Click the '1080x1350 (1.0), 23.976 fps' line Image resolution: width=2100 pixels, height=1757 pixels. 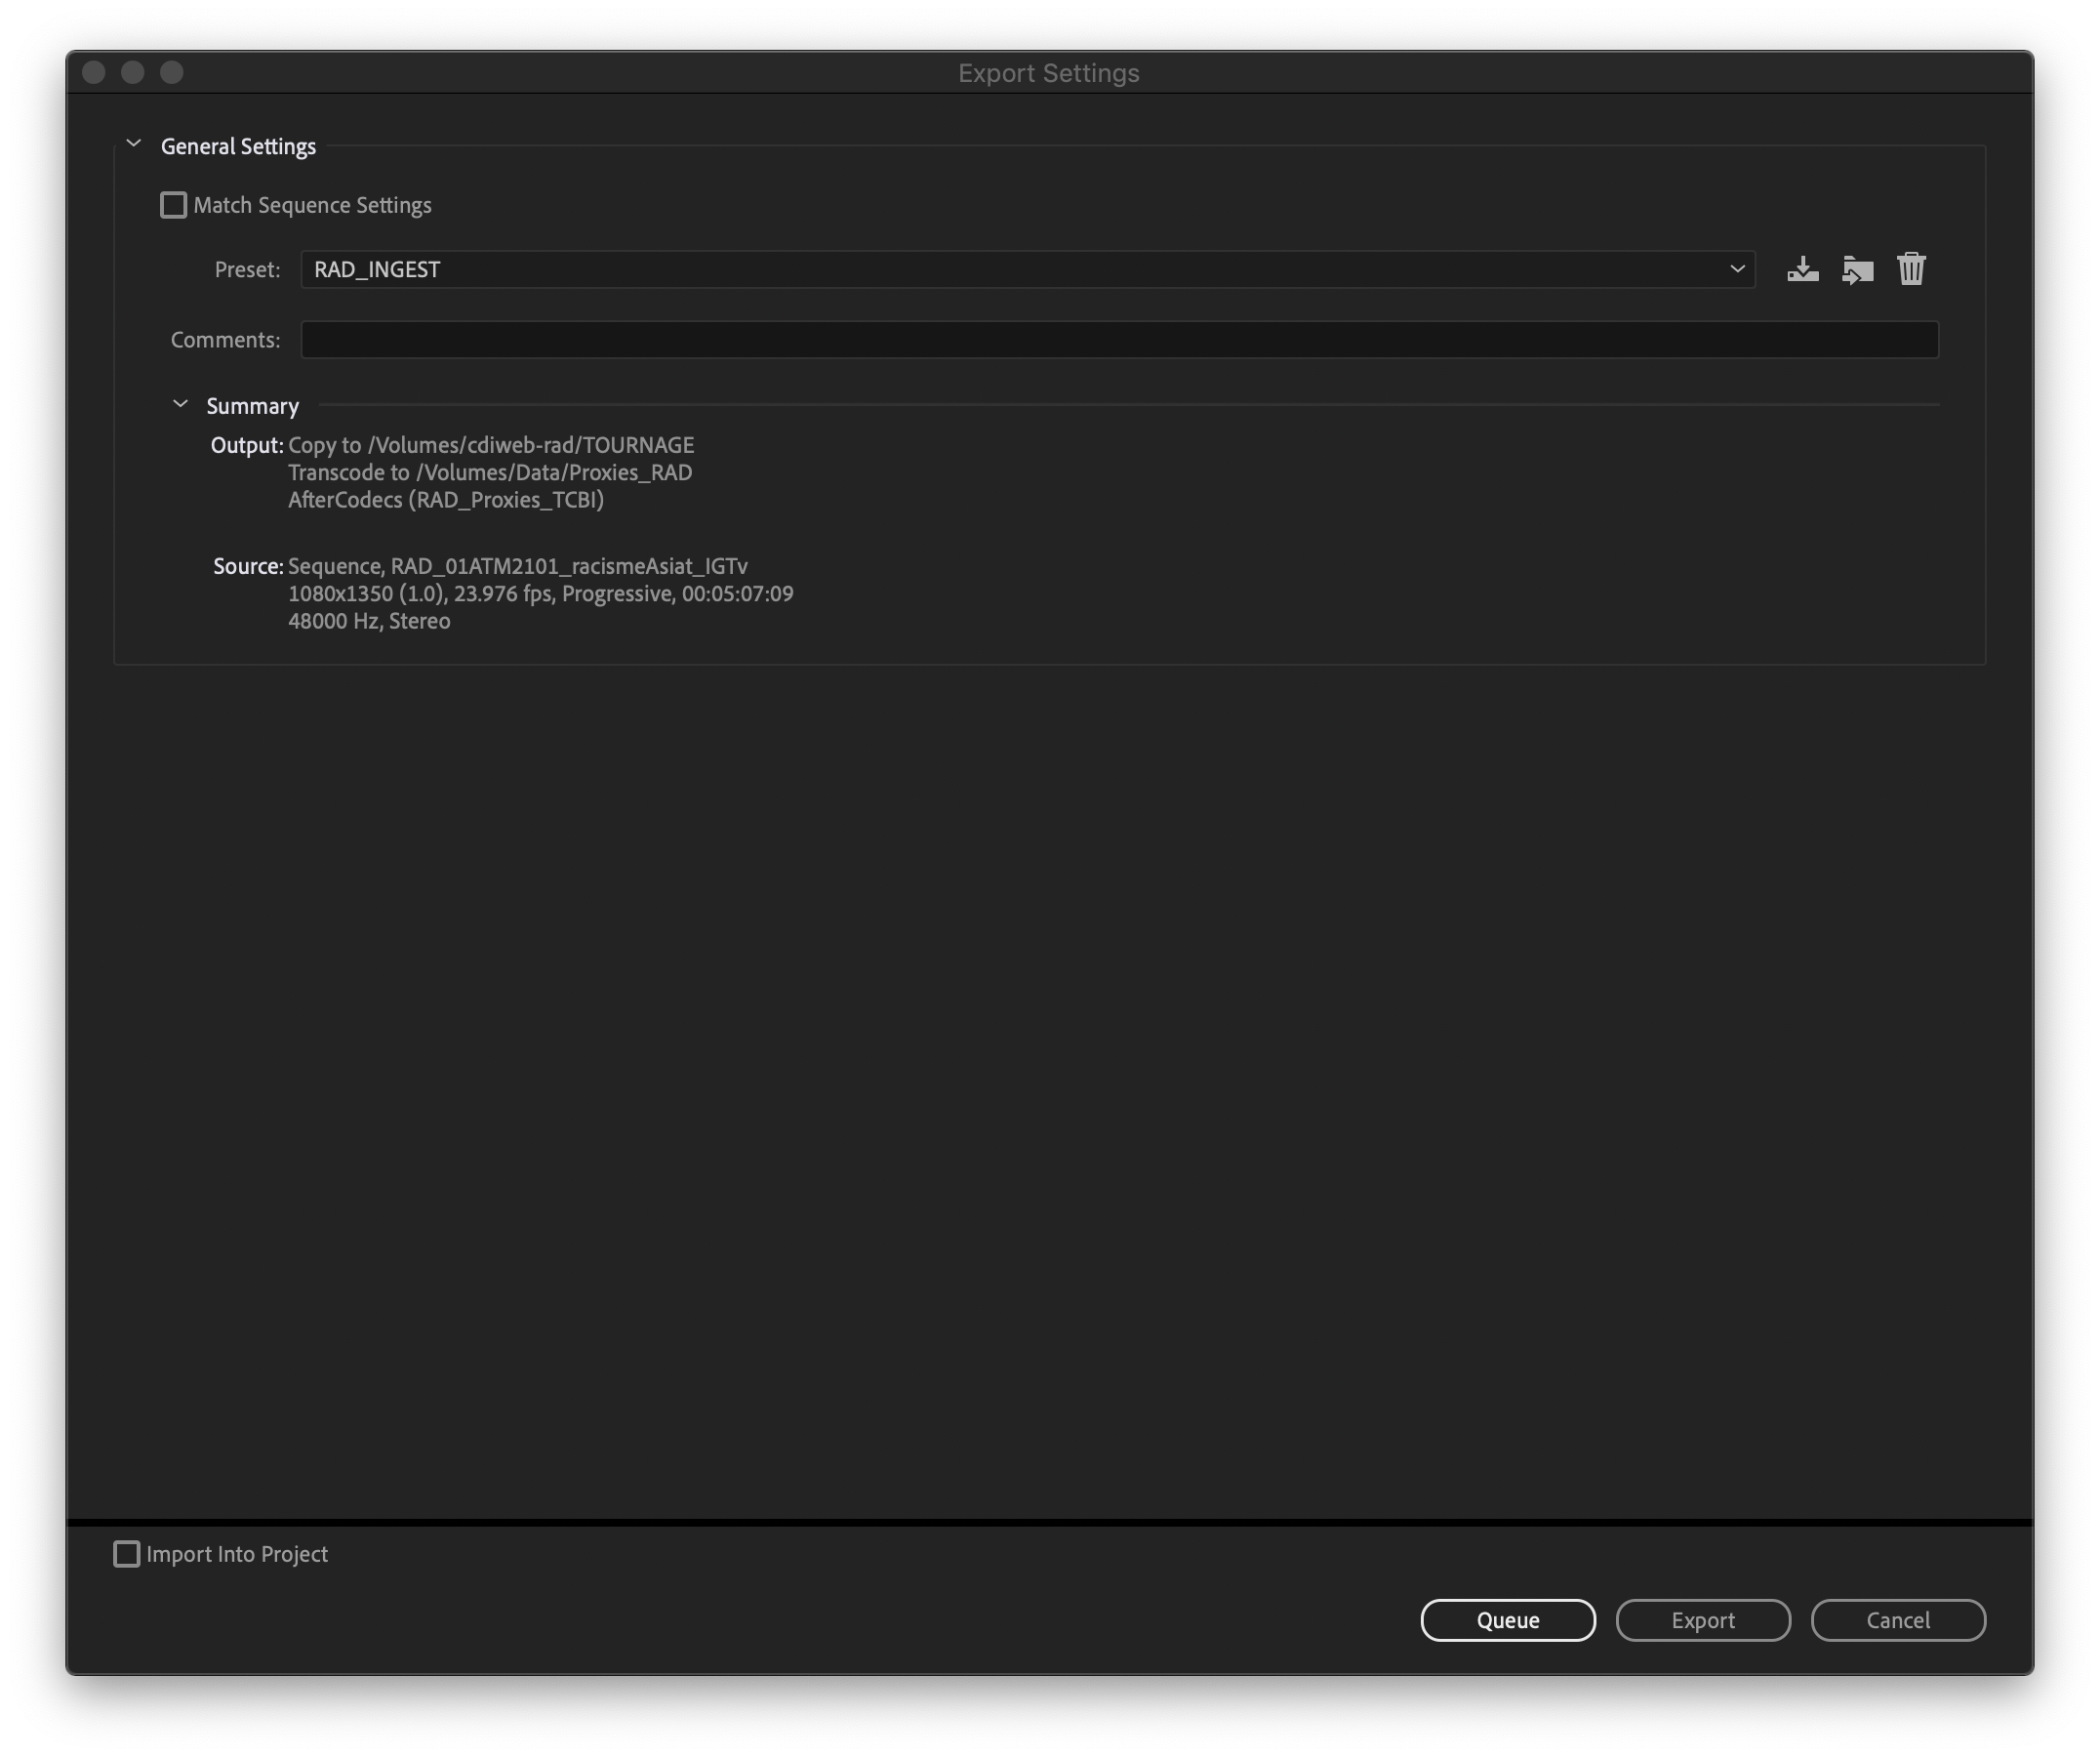(x=541, y=594)
